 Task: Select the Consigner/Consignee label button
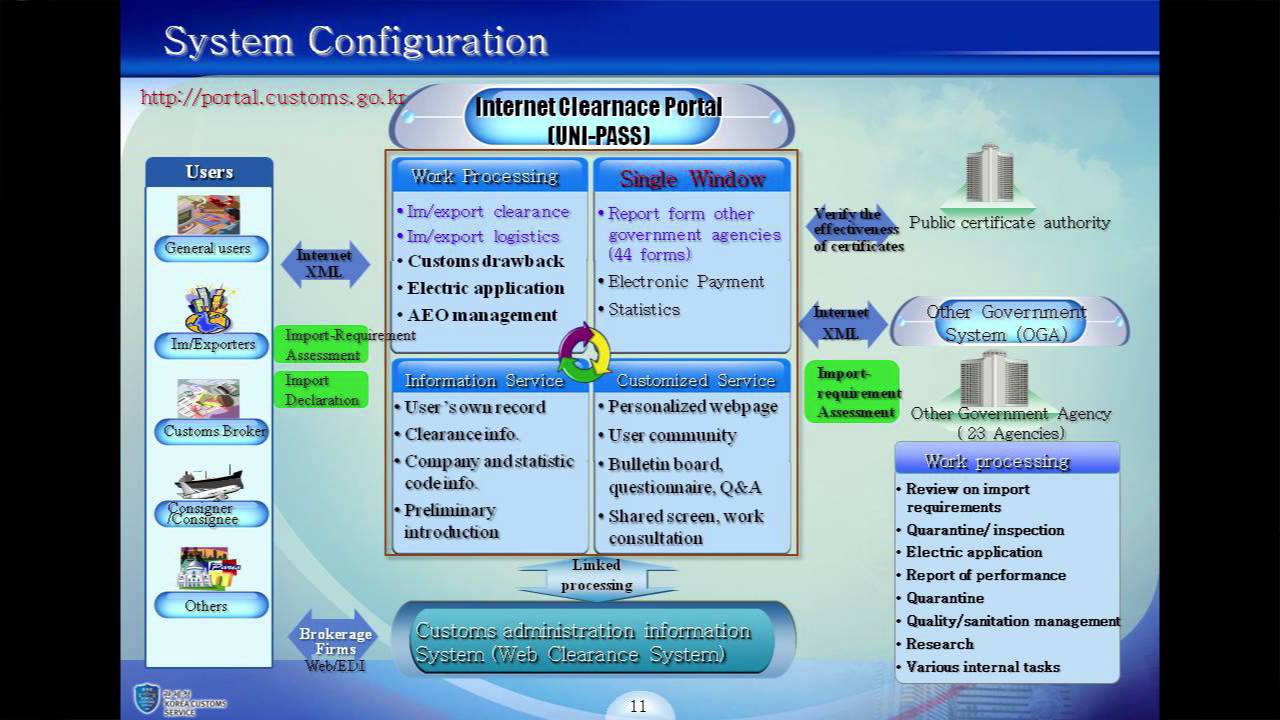coord(210,514)
